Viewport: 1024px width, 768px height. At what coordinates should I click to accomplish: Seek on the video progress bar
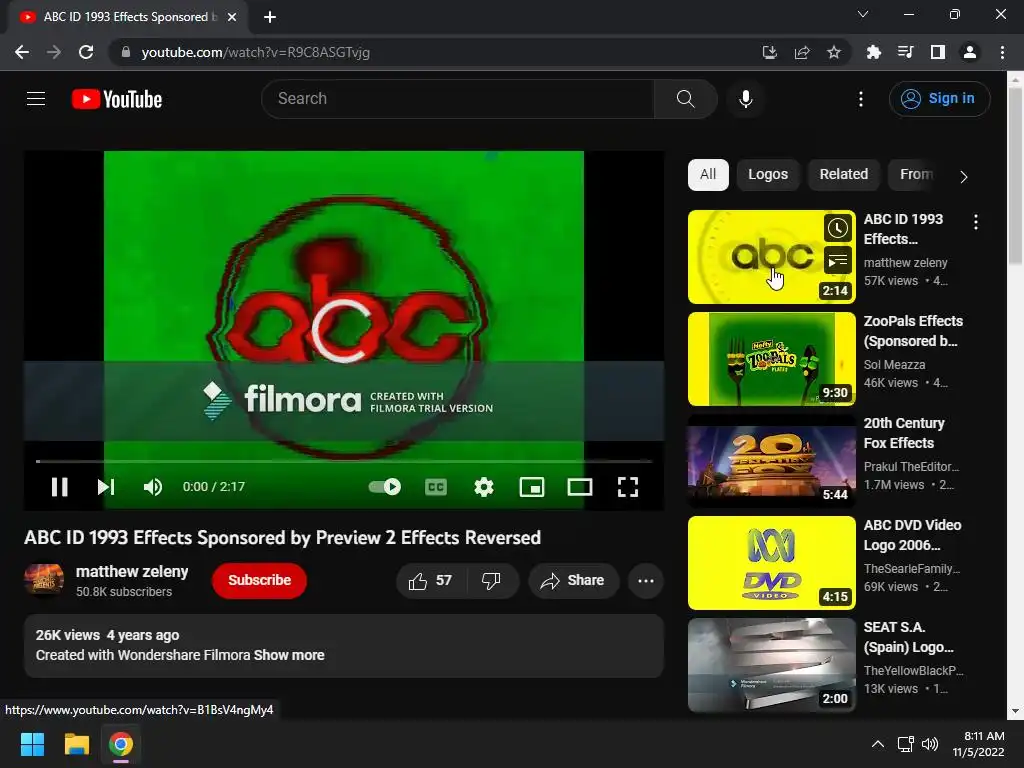coord(344,461)
